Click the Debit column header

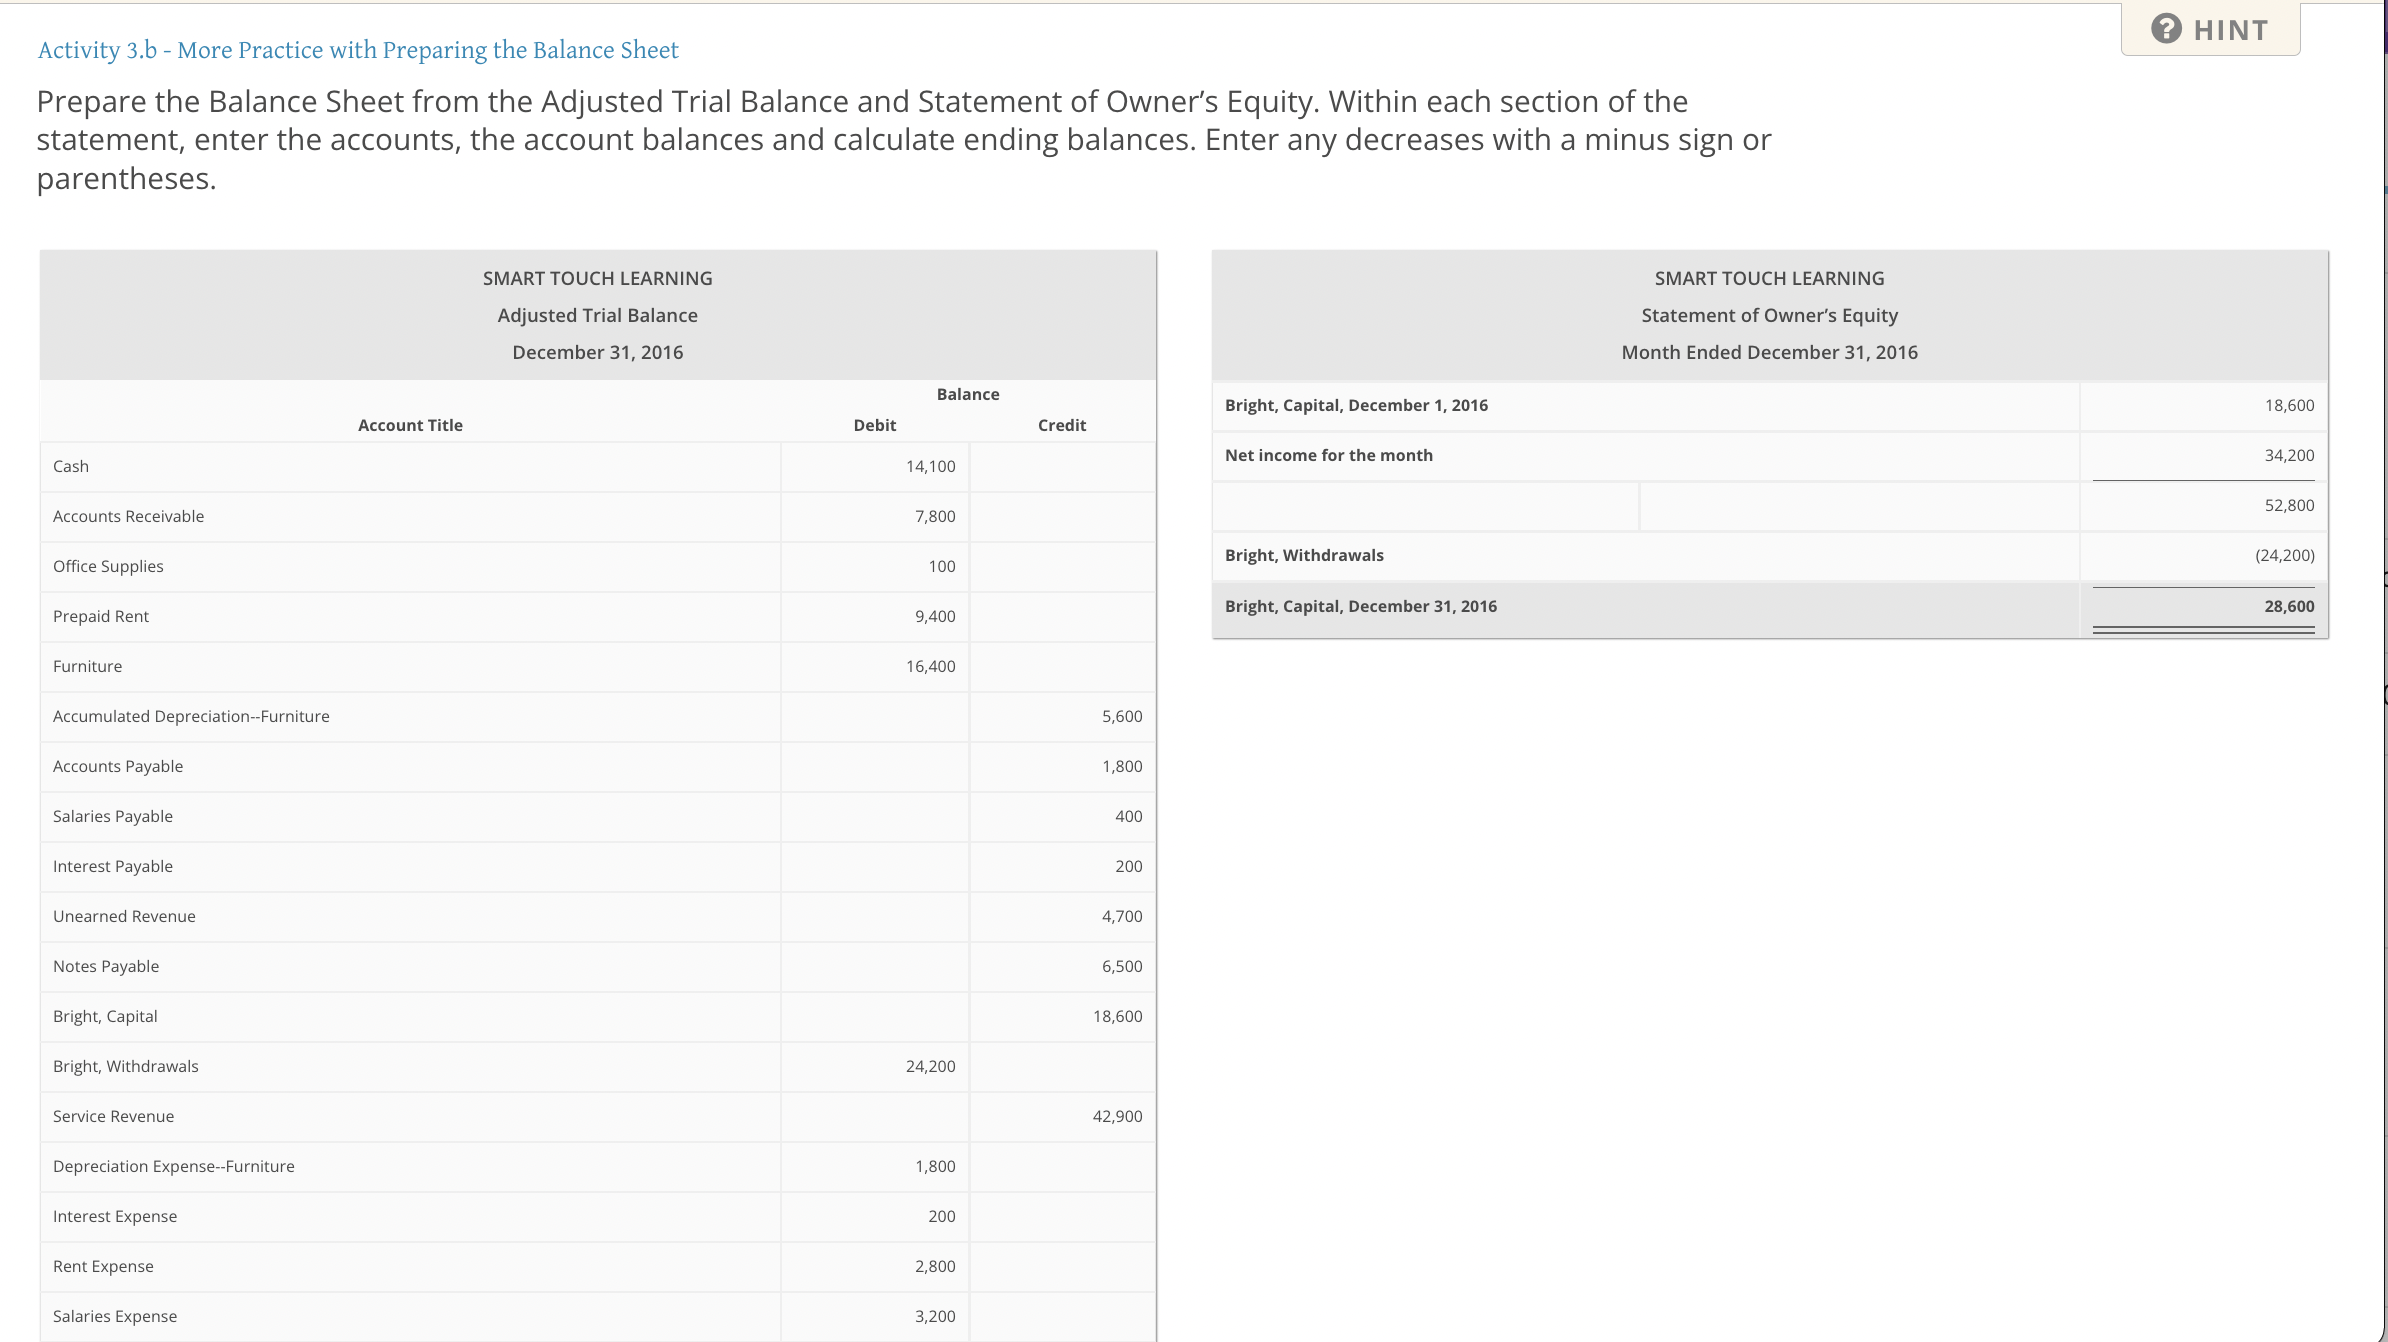click(875, 425)
